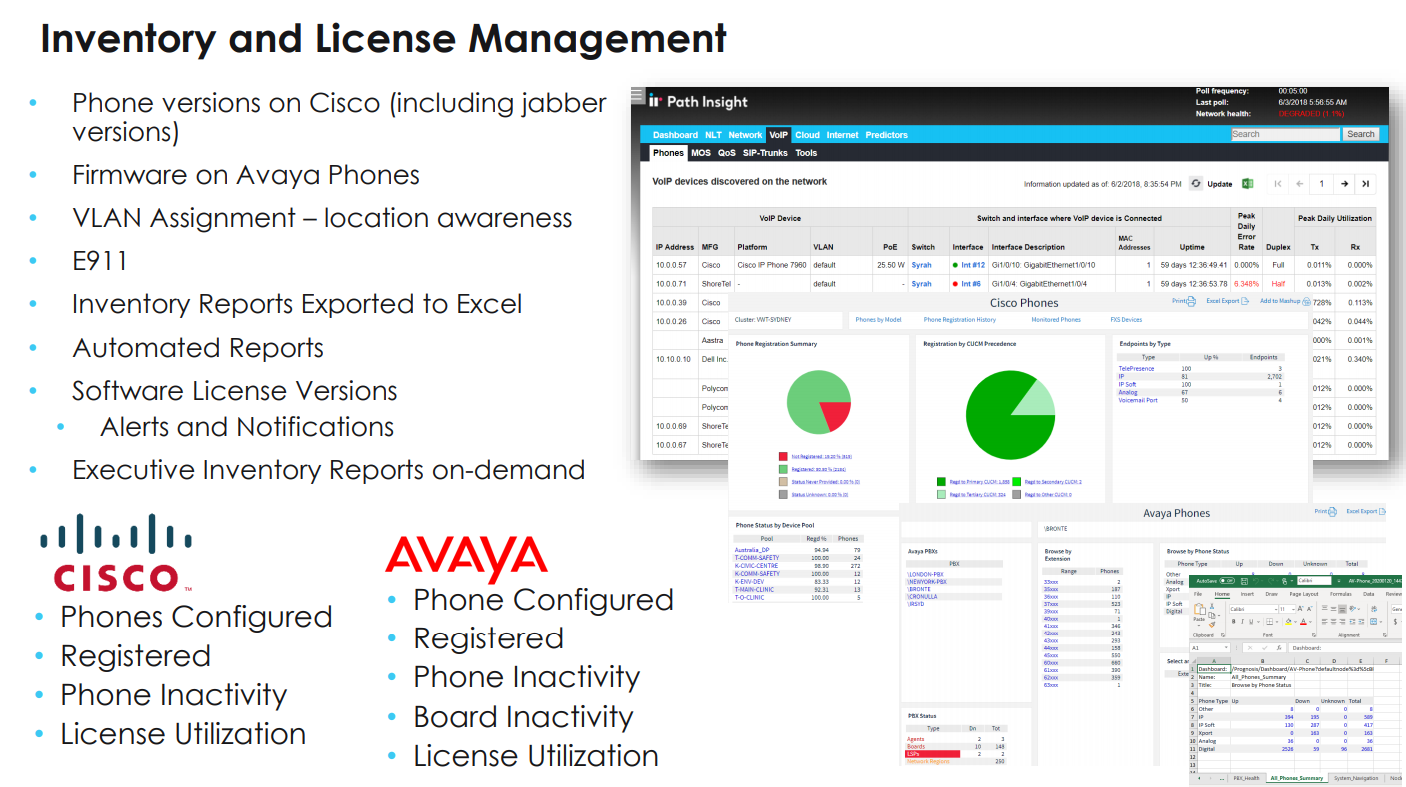This screenshot has width=1406, height=787.
Task: Go to next page arrow
Action: point(1344,184)
